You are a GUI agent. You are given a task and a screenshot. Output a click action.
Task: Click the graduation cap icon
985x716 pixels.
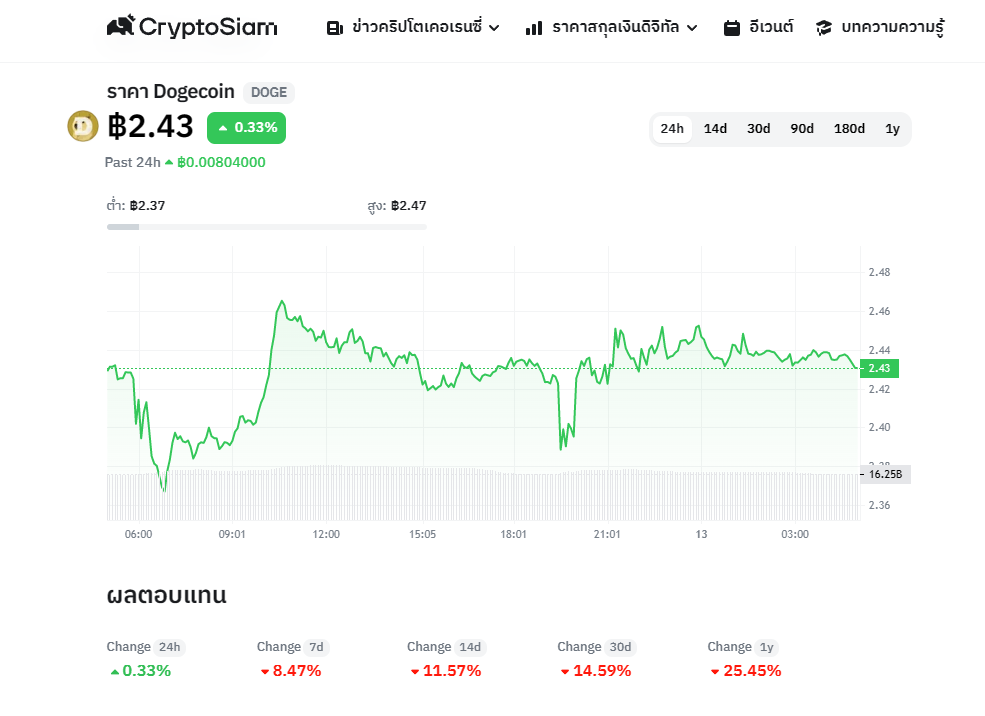(x=824, y=28)
